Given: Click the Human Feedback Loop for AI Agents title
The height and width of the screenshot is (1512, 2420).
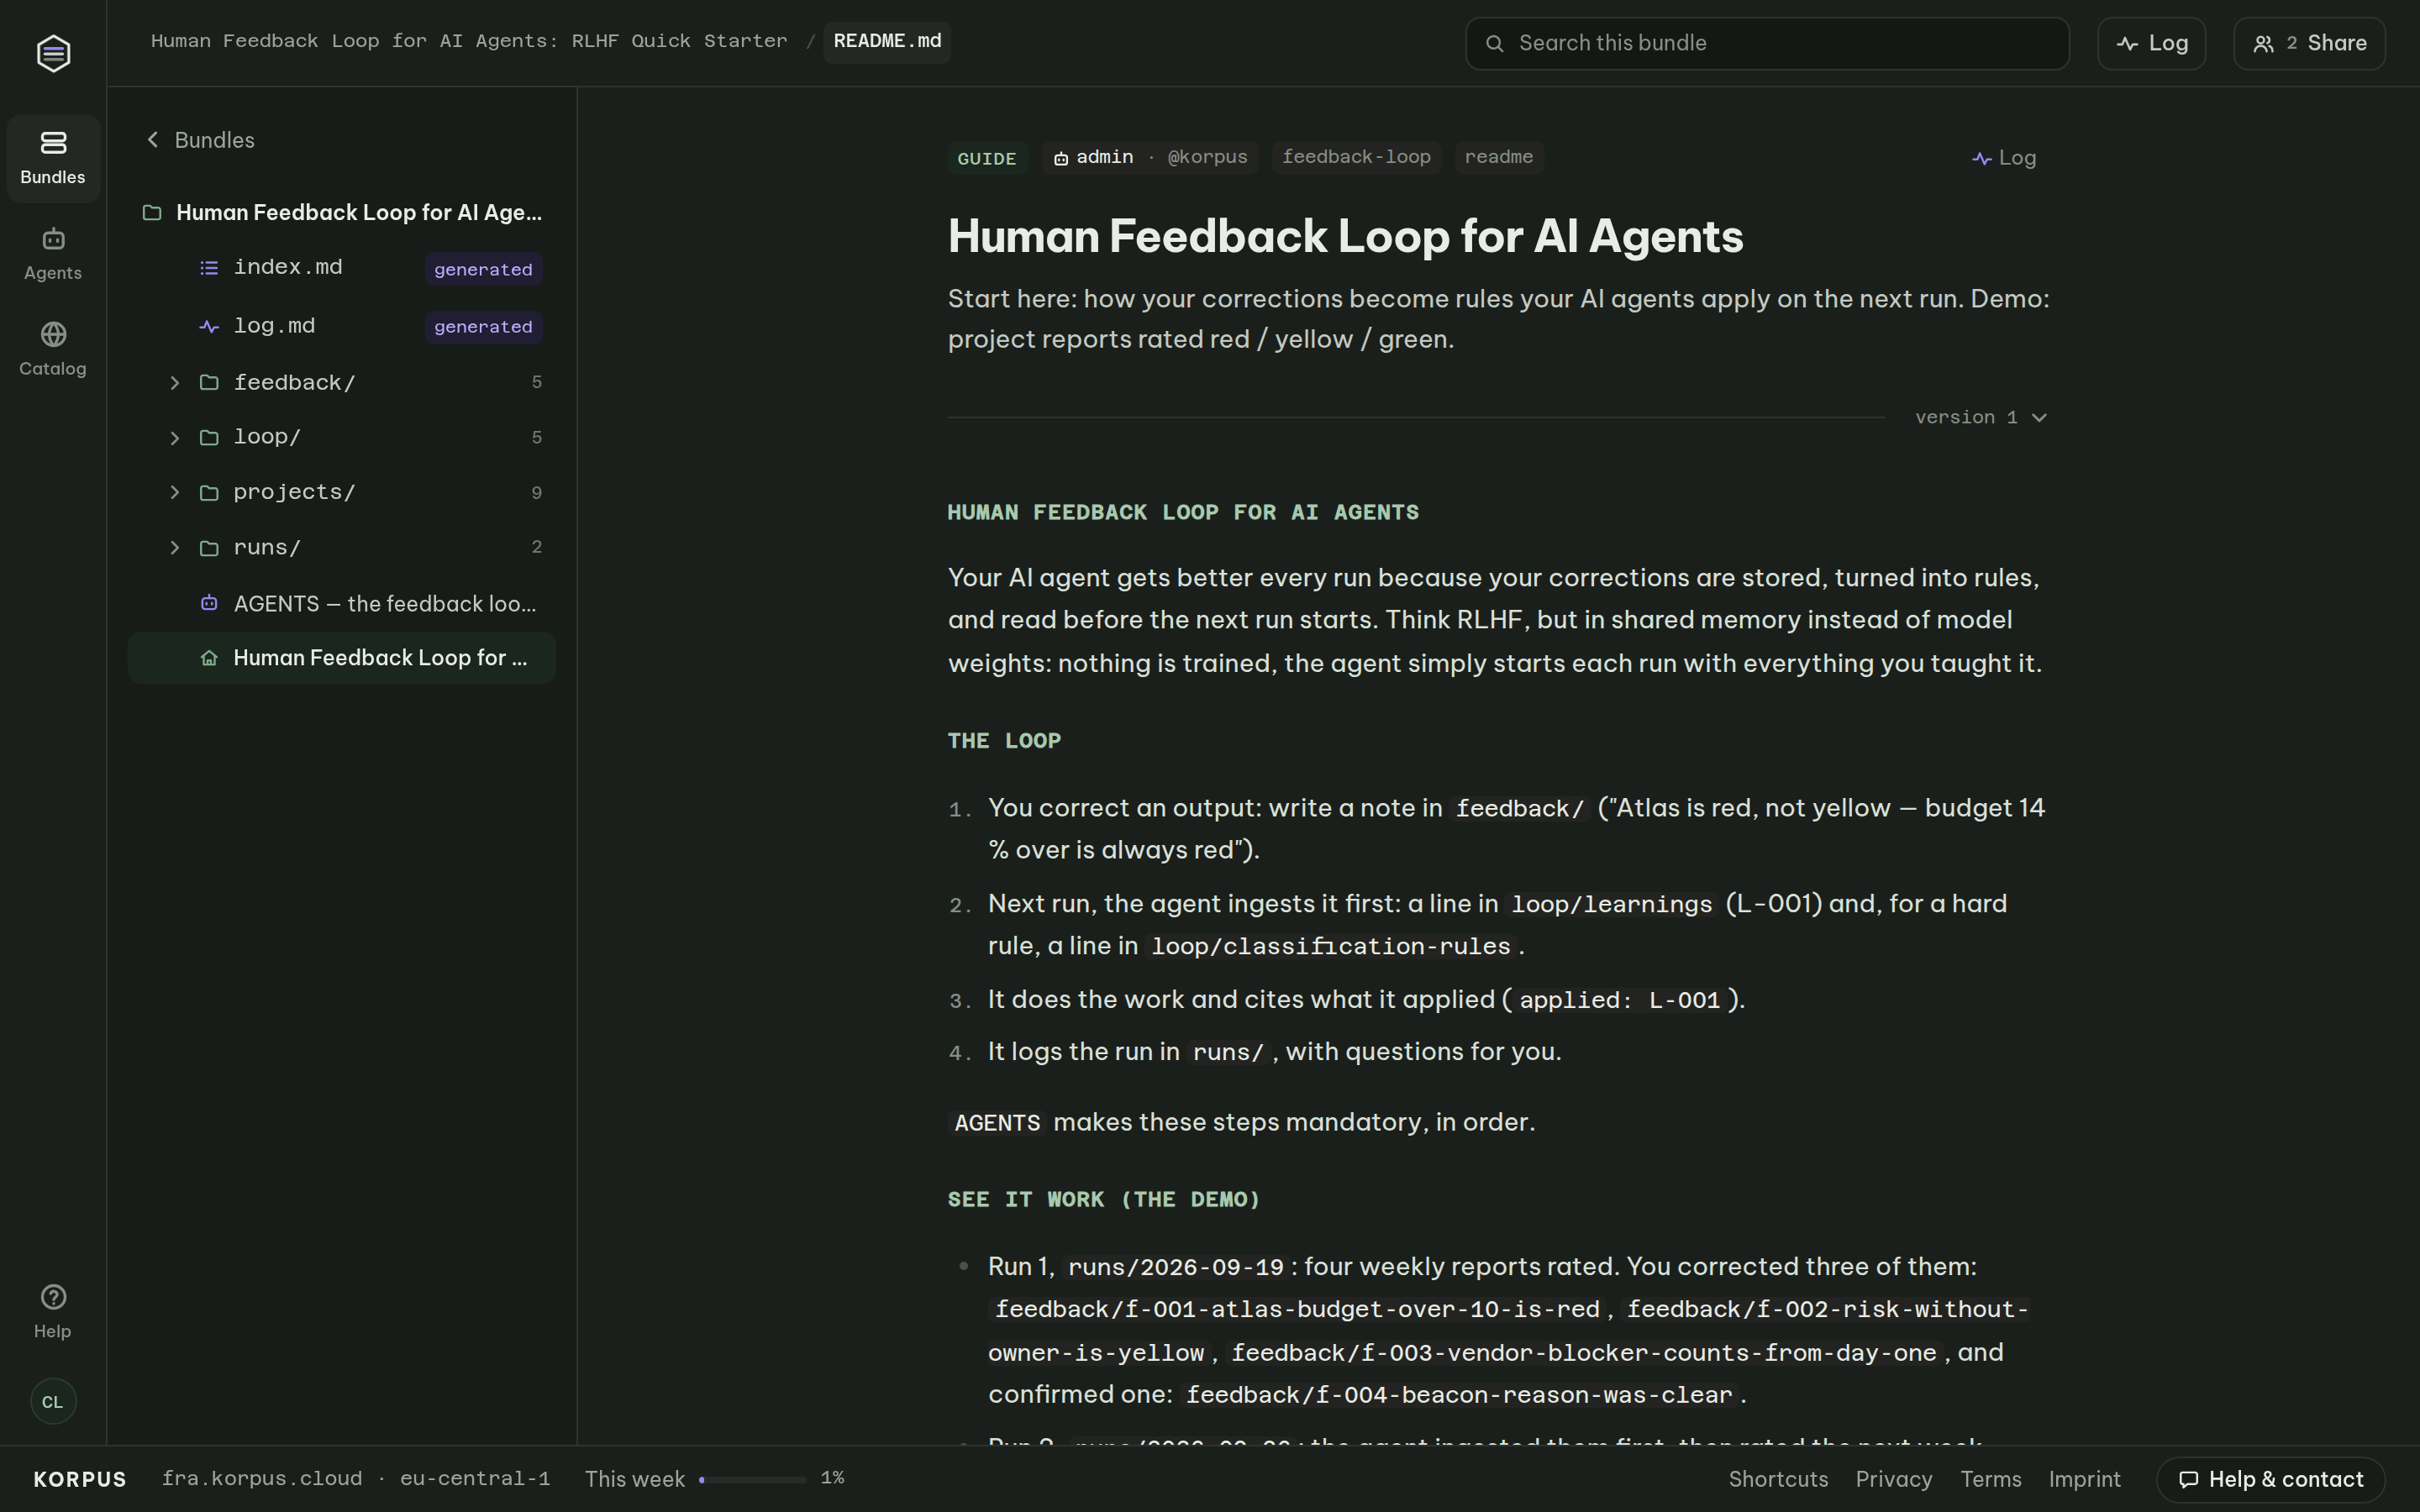Looking at the screenshot, I should coord(1346,237).
